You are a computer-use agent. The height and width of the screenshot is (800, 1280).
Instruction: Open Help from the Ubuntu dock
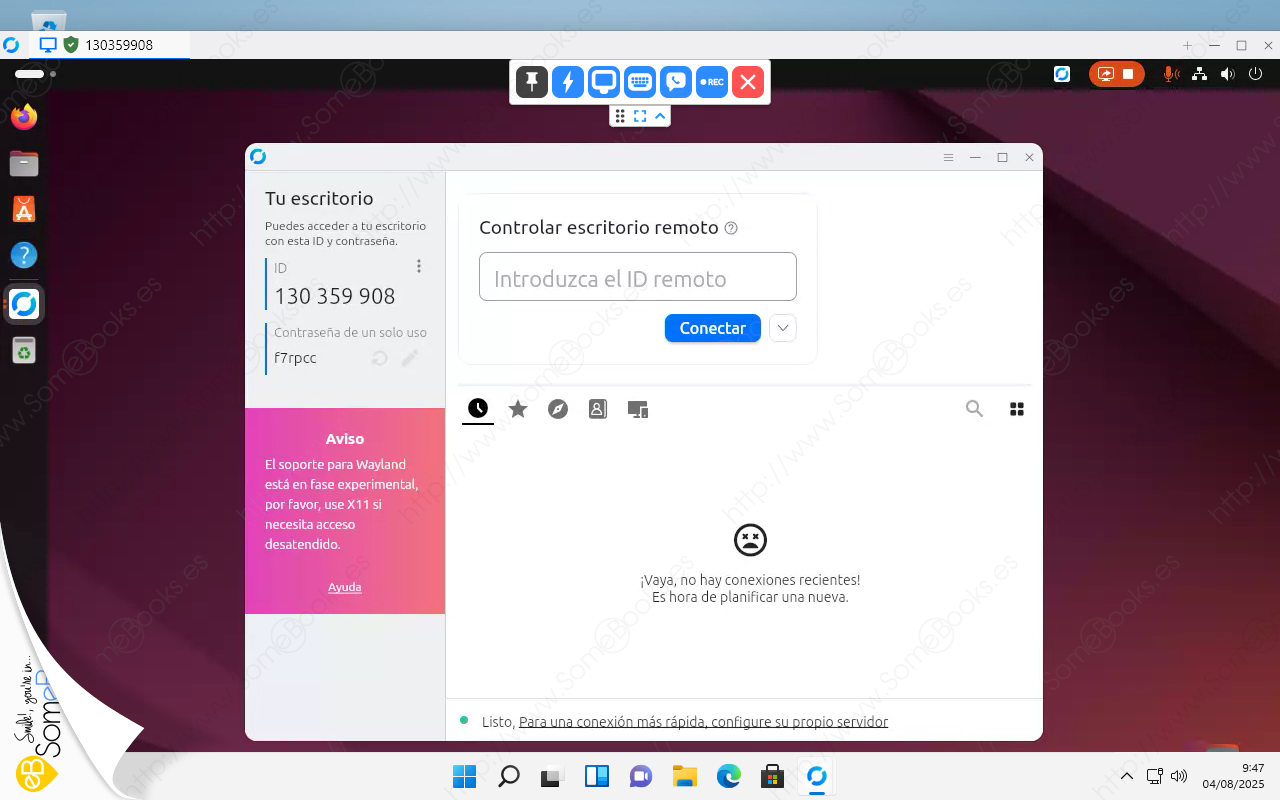[24, 255]
